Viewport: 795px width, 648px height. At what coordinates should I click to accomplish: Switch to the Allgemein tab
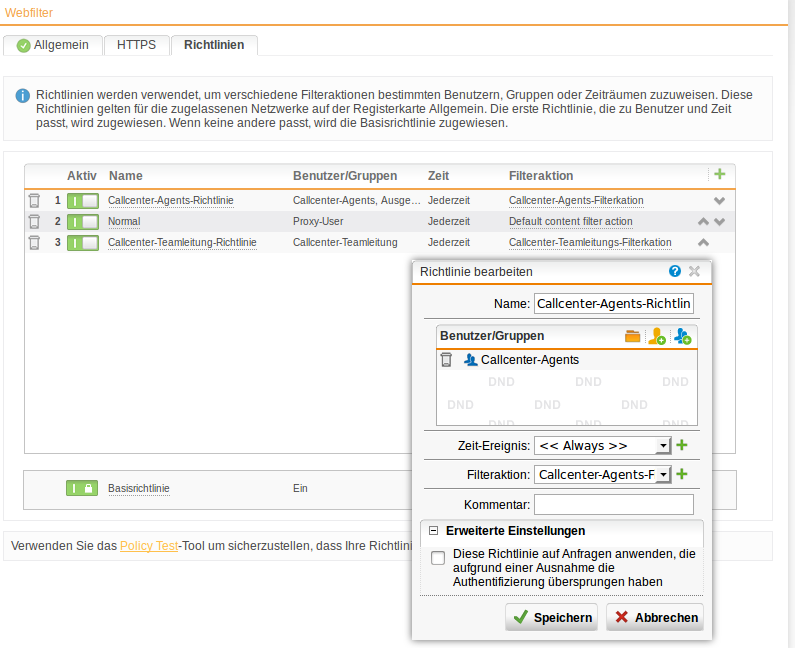click(53, 45)
